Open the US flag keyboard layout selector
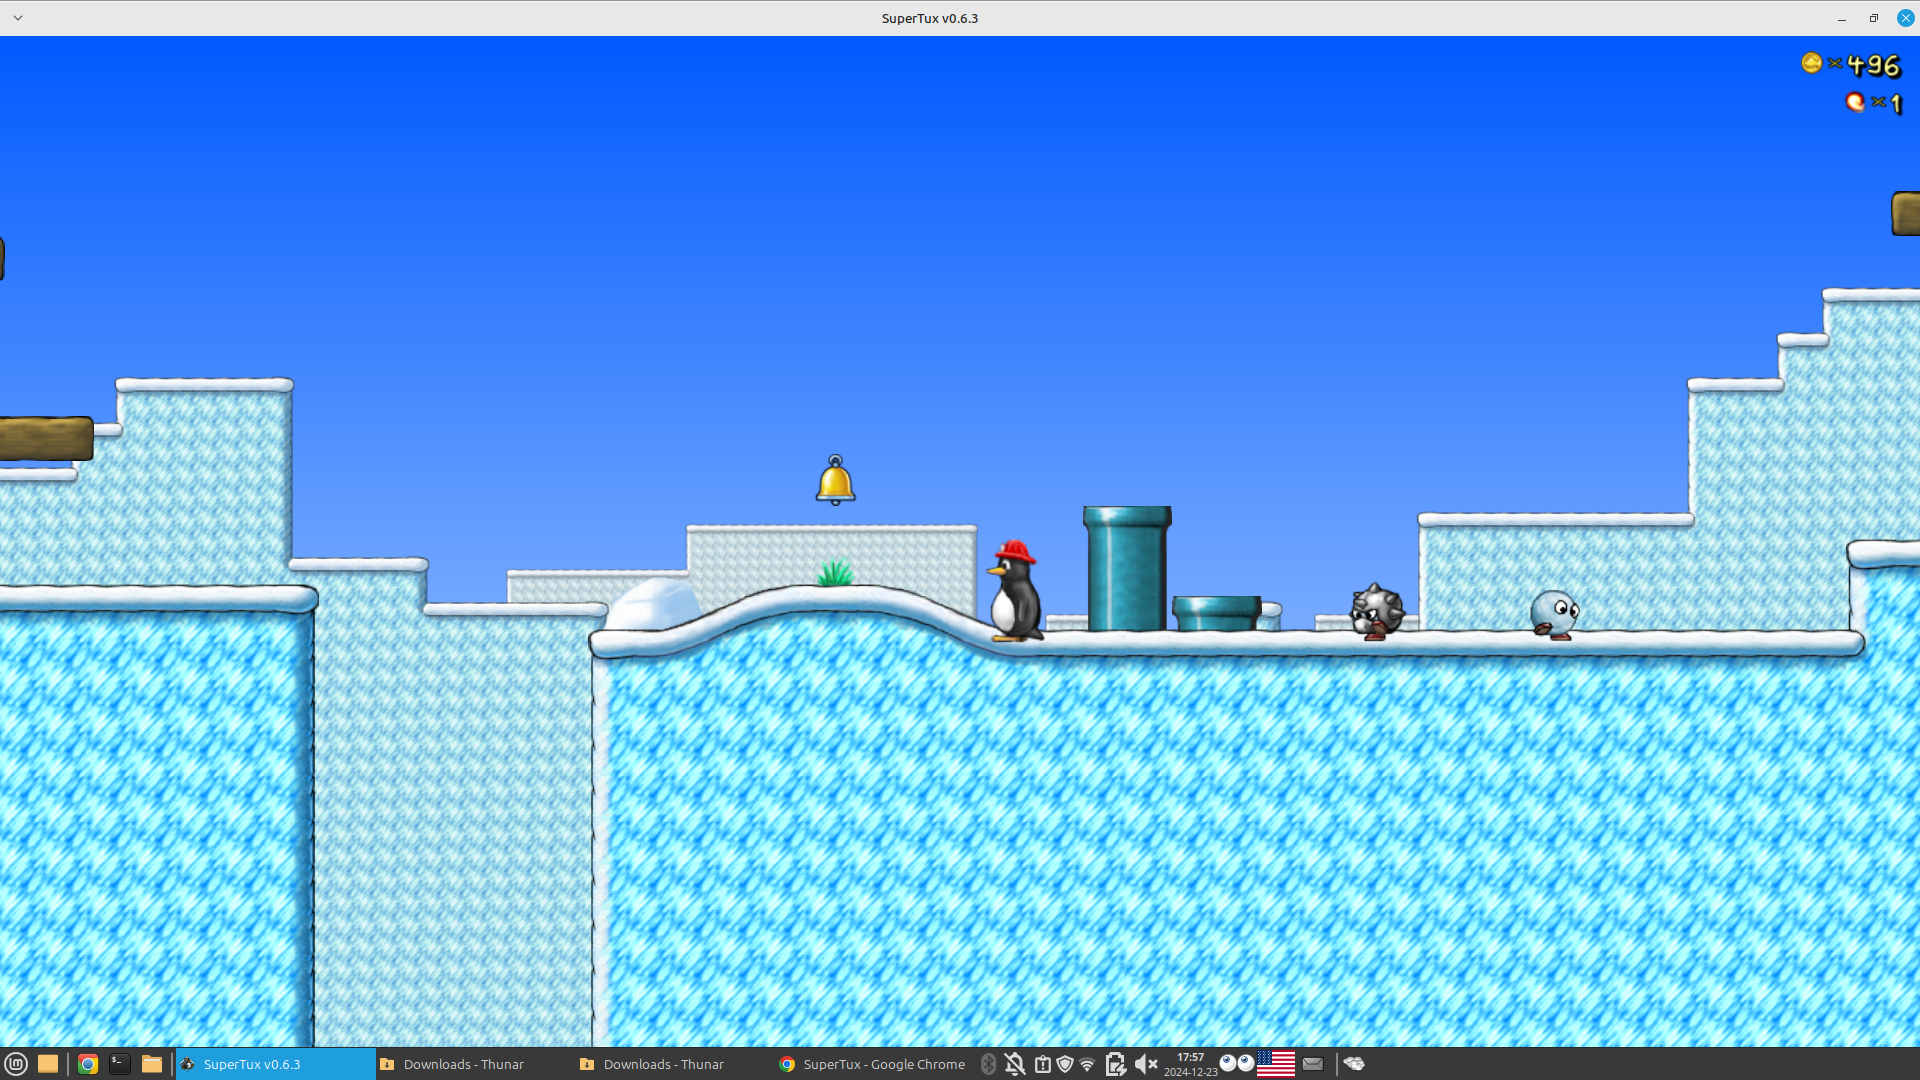 click(x=1275, y=1064)
